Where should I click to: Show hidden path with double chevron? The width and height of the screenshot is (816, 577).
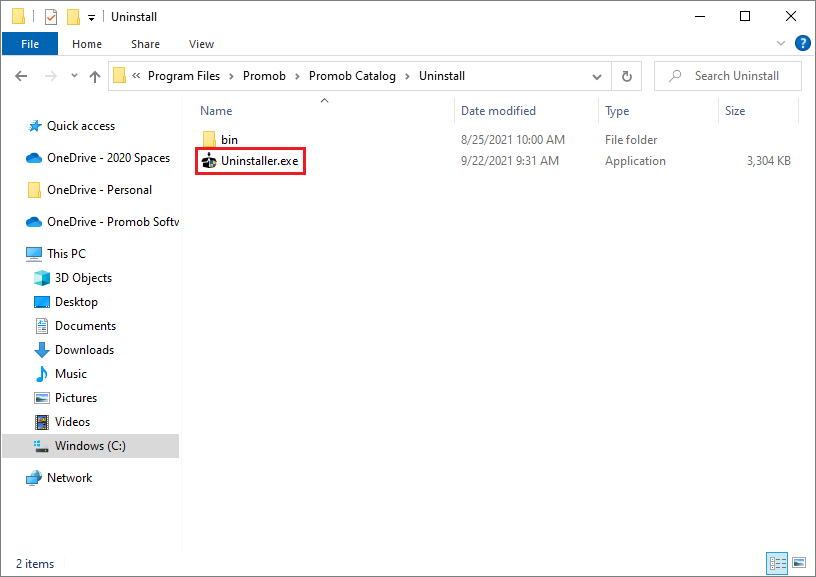136,76
